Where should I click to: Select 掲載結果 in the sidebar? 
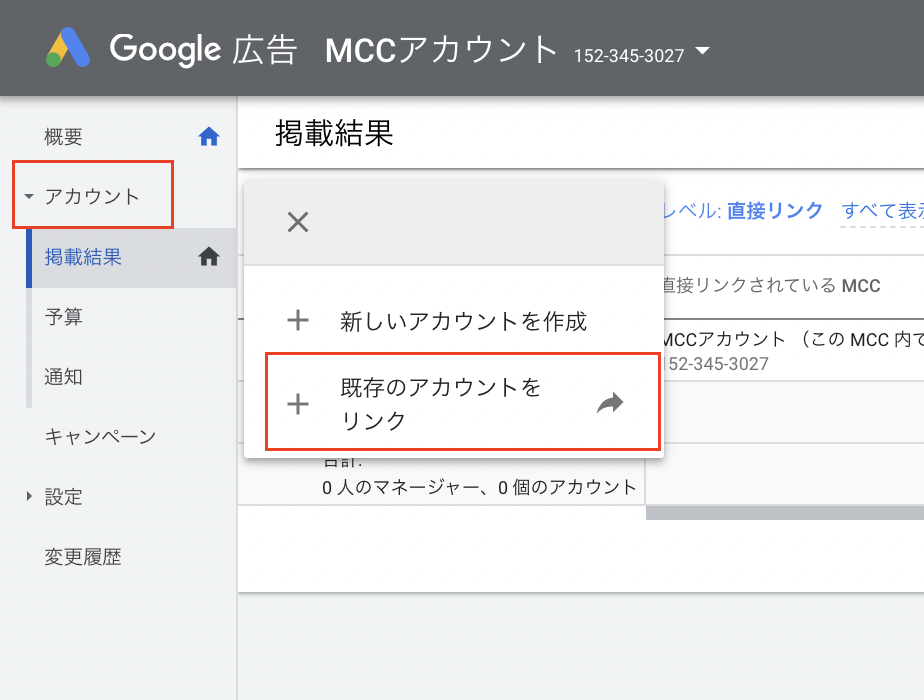point(83,257)
